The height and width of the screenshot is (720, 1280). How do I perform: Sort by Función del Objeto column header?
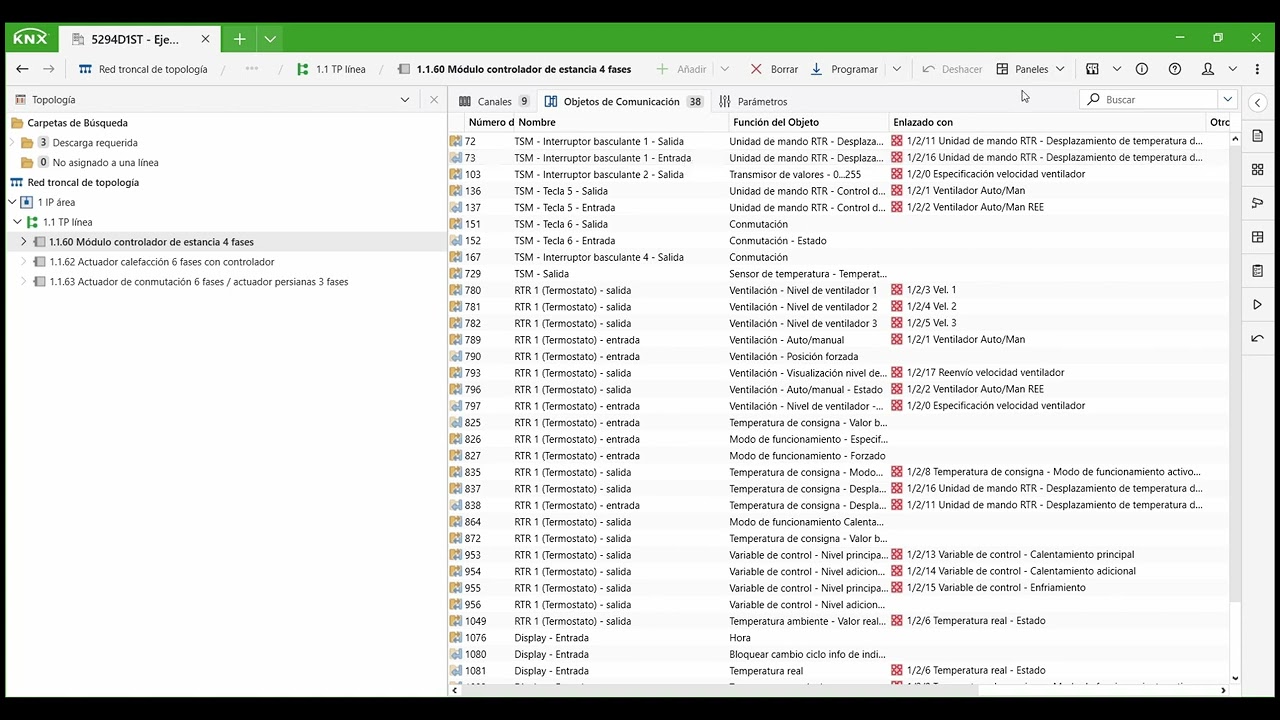pos(809,122)
